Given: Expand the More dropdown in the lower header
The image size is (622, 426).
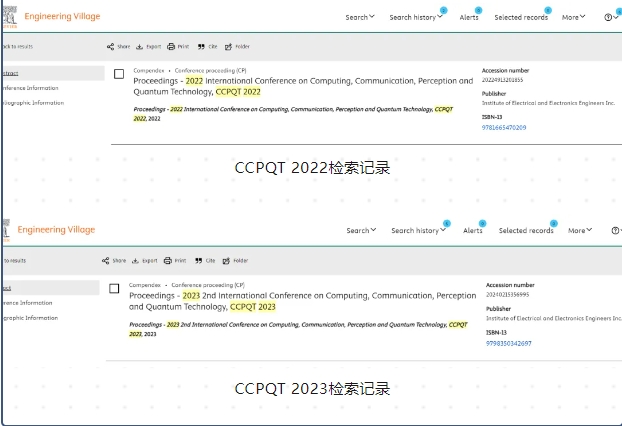Looking at the screenshot, I should [580, 230].
